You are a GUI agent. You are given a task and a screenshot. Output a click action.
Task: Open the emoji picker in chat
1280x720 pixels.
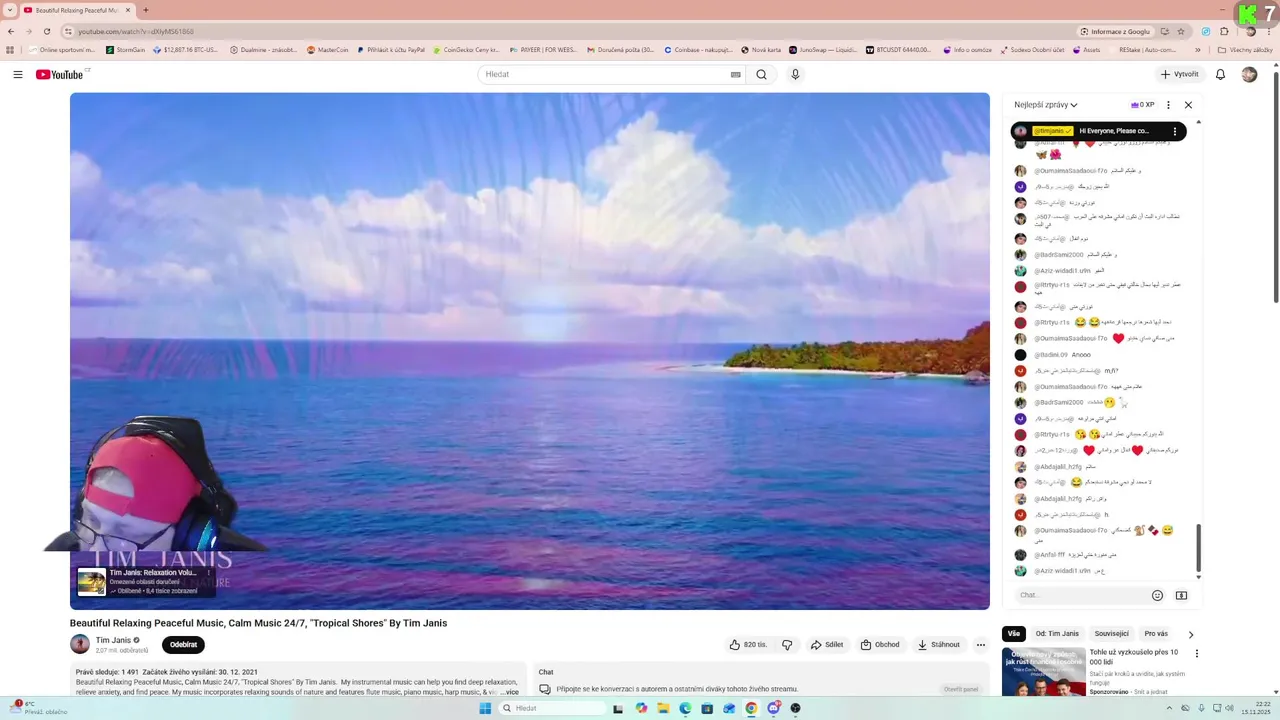(x=1157, y=595)
